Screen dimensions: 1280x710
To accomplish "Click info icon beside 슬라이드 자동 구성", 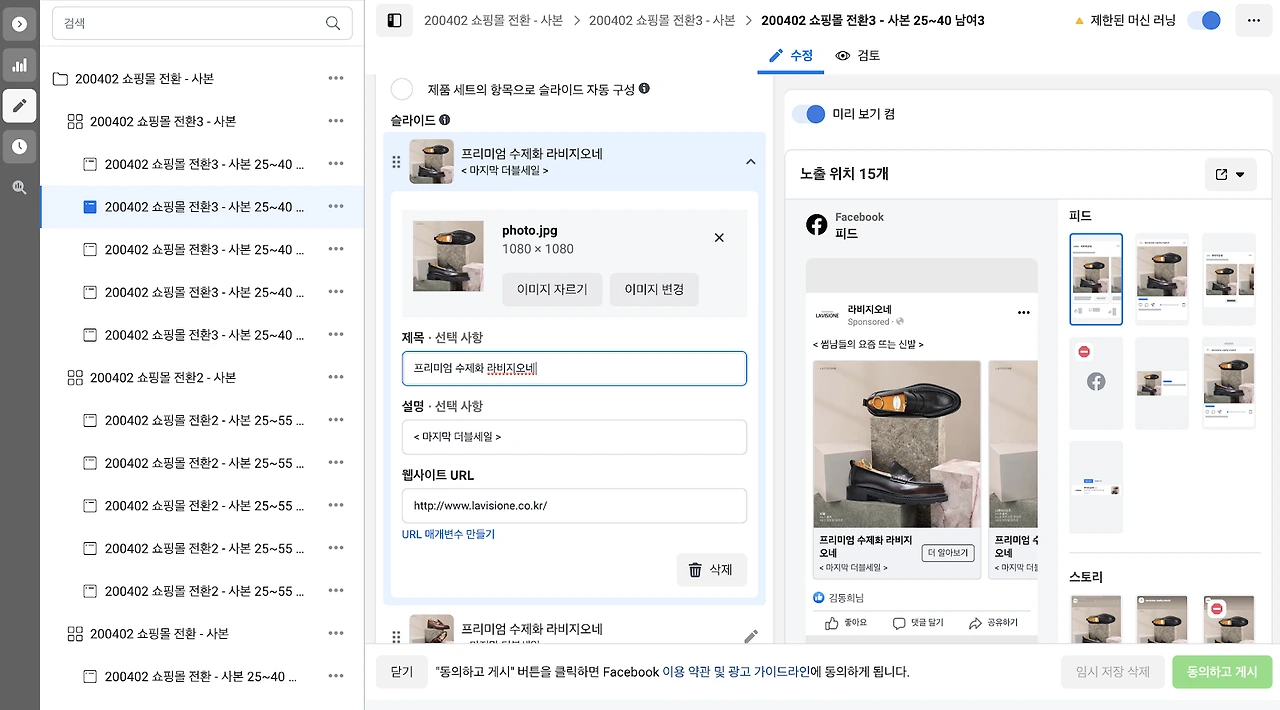I will pyautogui.click(x=644, y=89).
